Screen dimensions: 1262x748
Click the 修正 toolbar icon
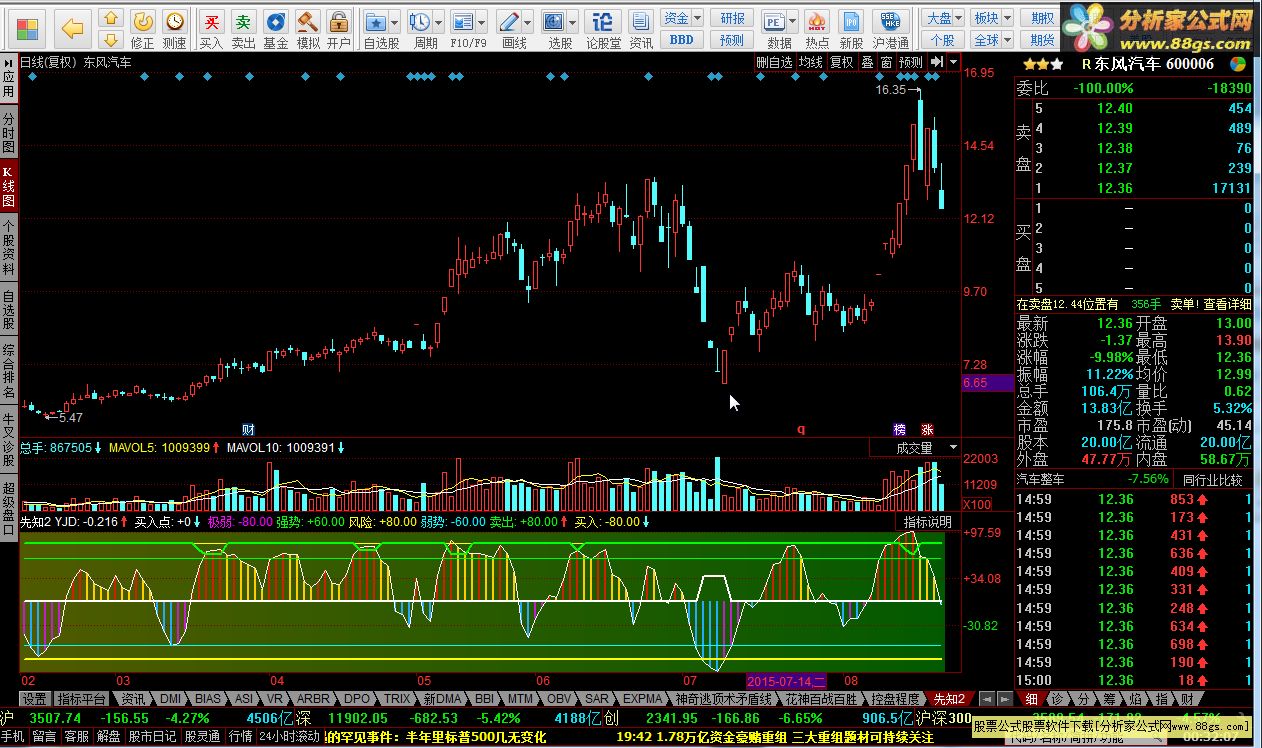click(x=143, y=28)
